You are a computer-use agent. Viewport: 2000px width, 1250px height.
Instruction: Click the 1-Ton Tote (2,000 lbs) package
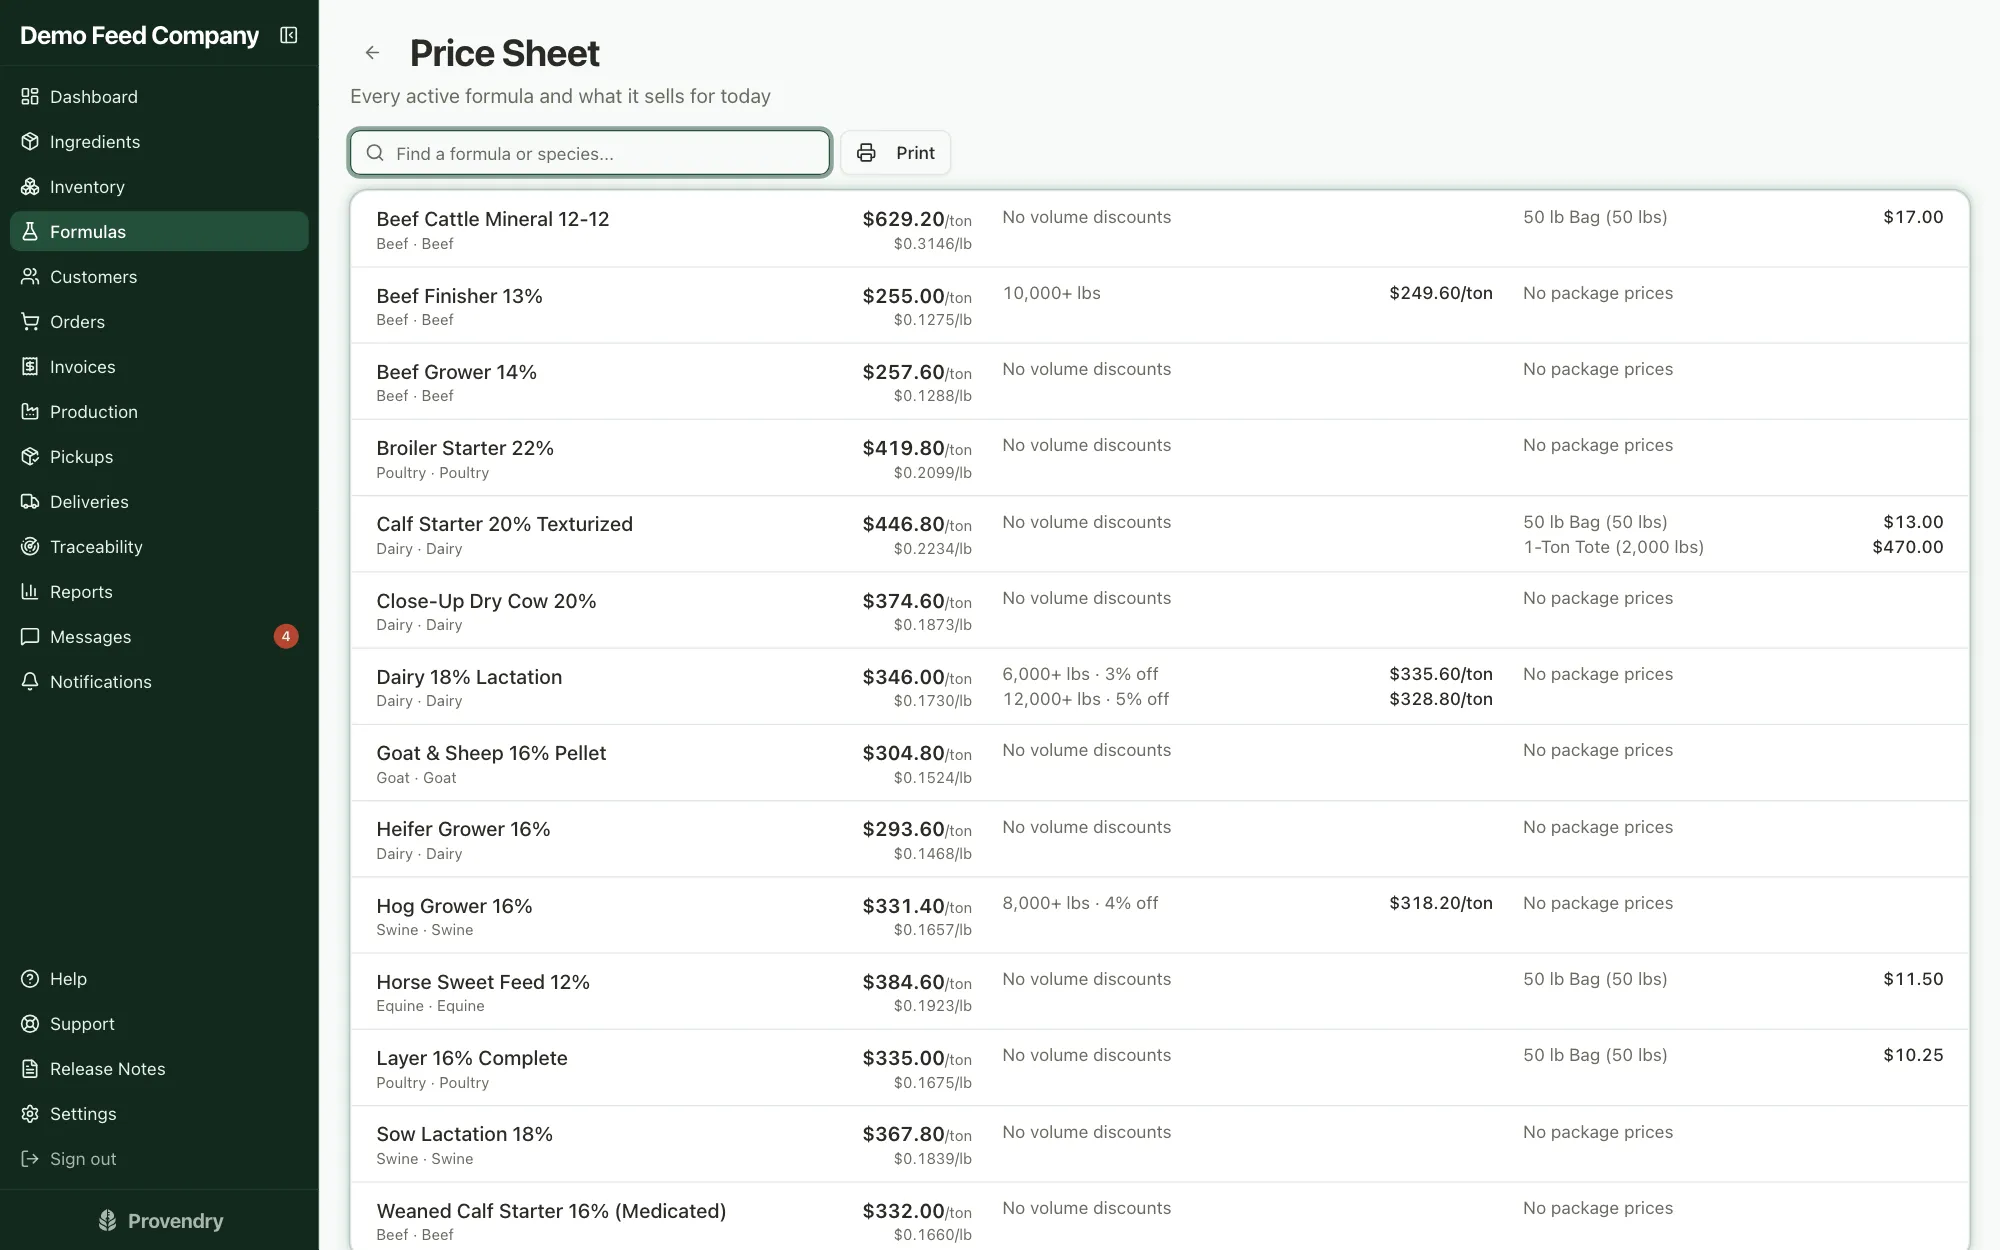click(x=1613, y=547)
